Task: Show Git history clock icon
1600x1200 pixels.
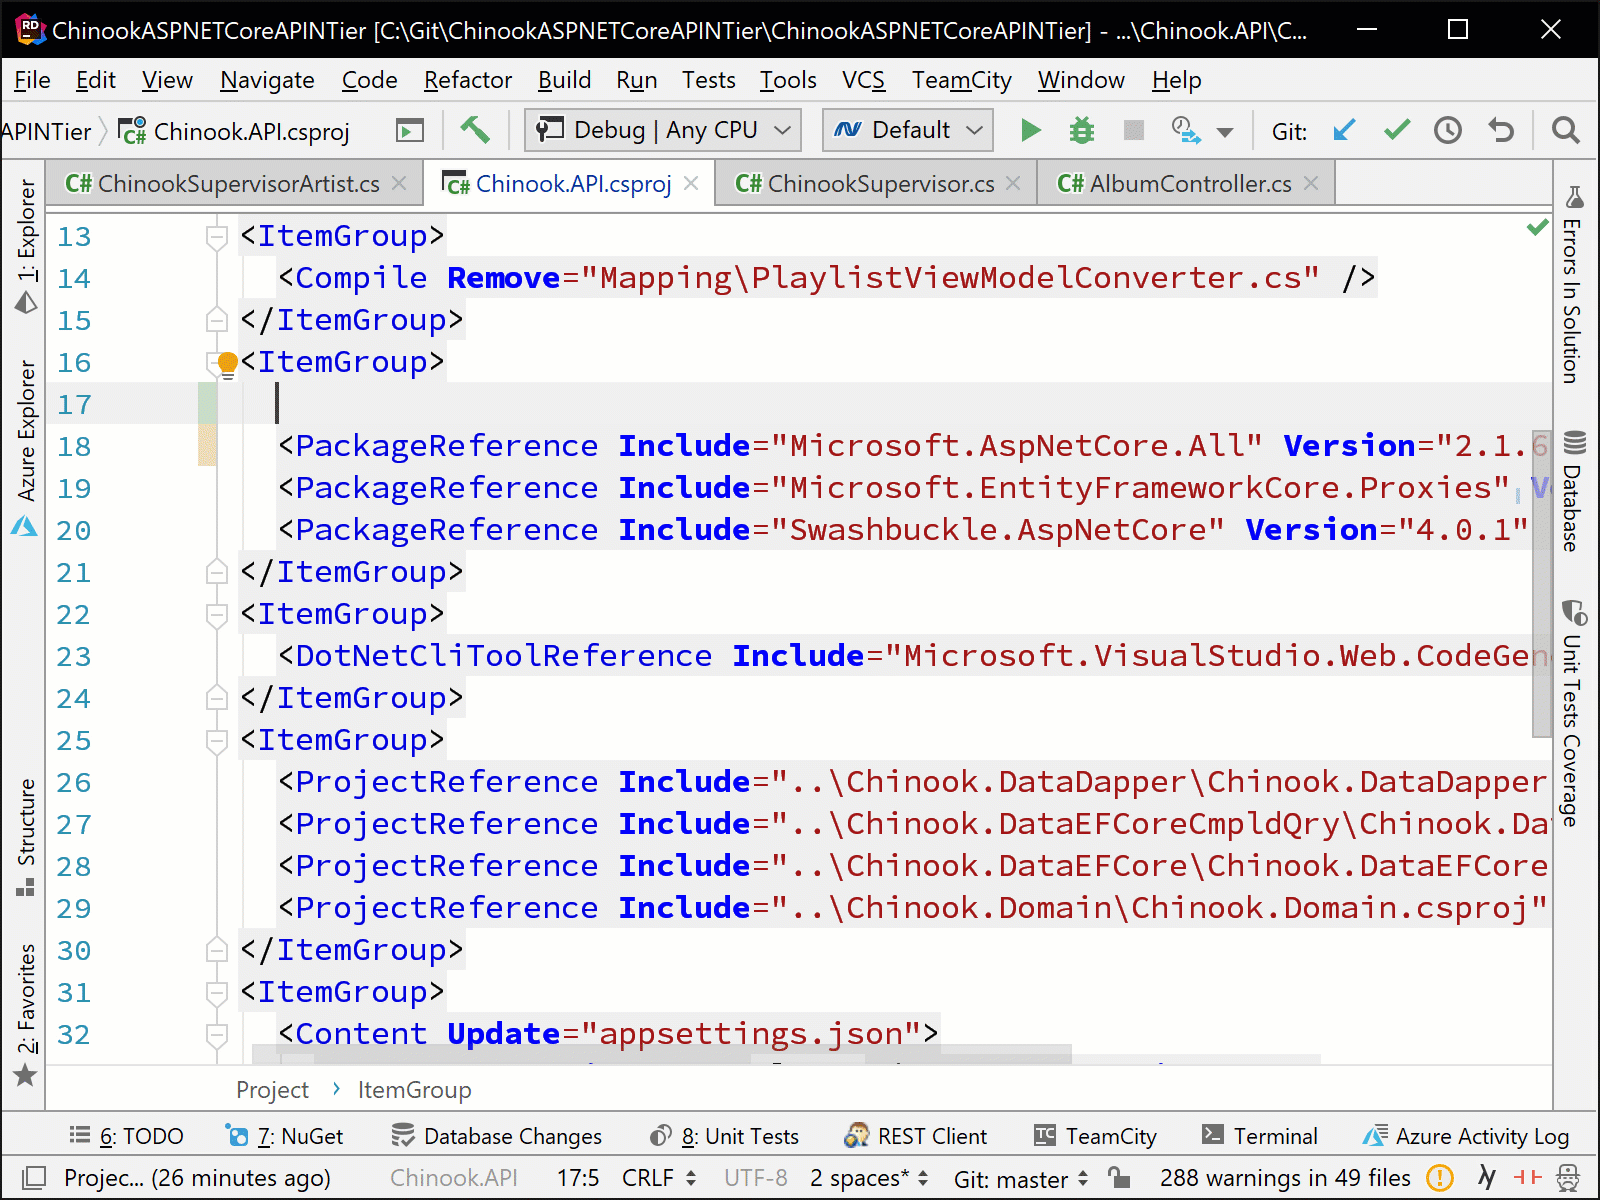Action: pos(1448,130)
